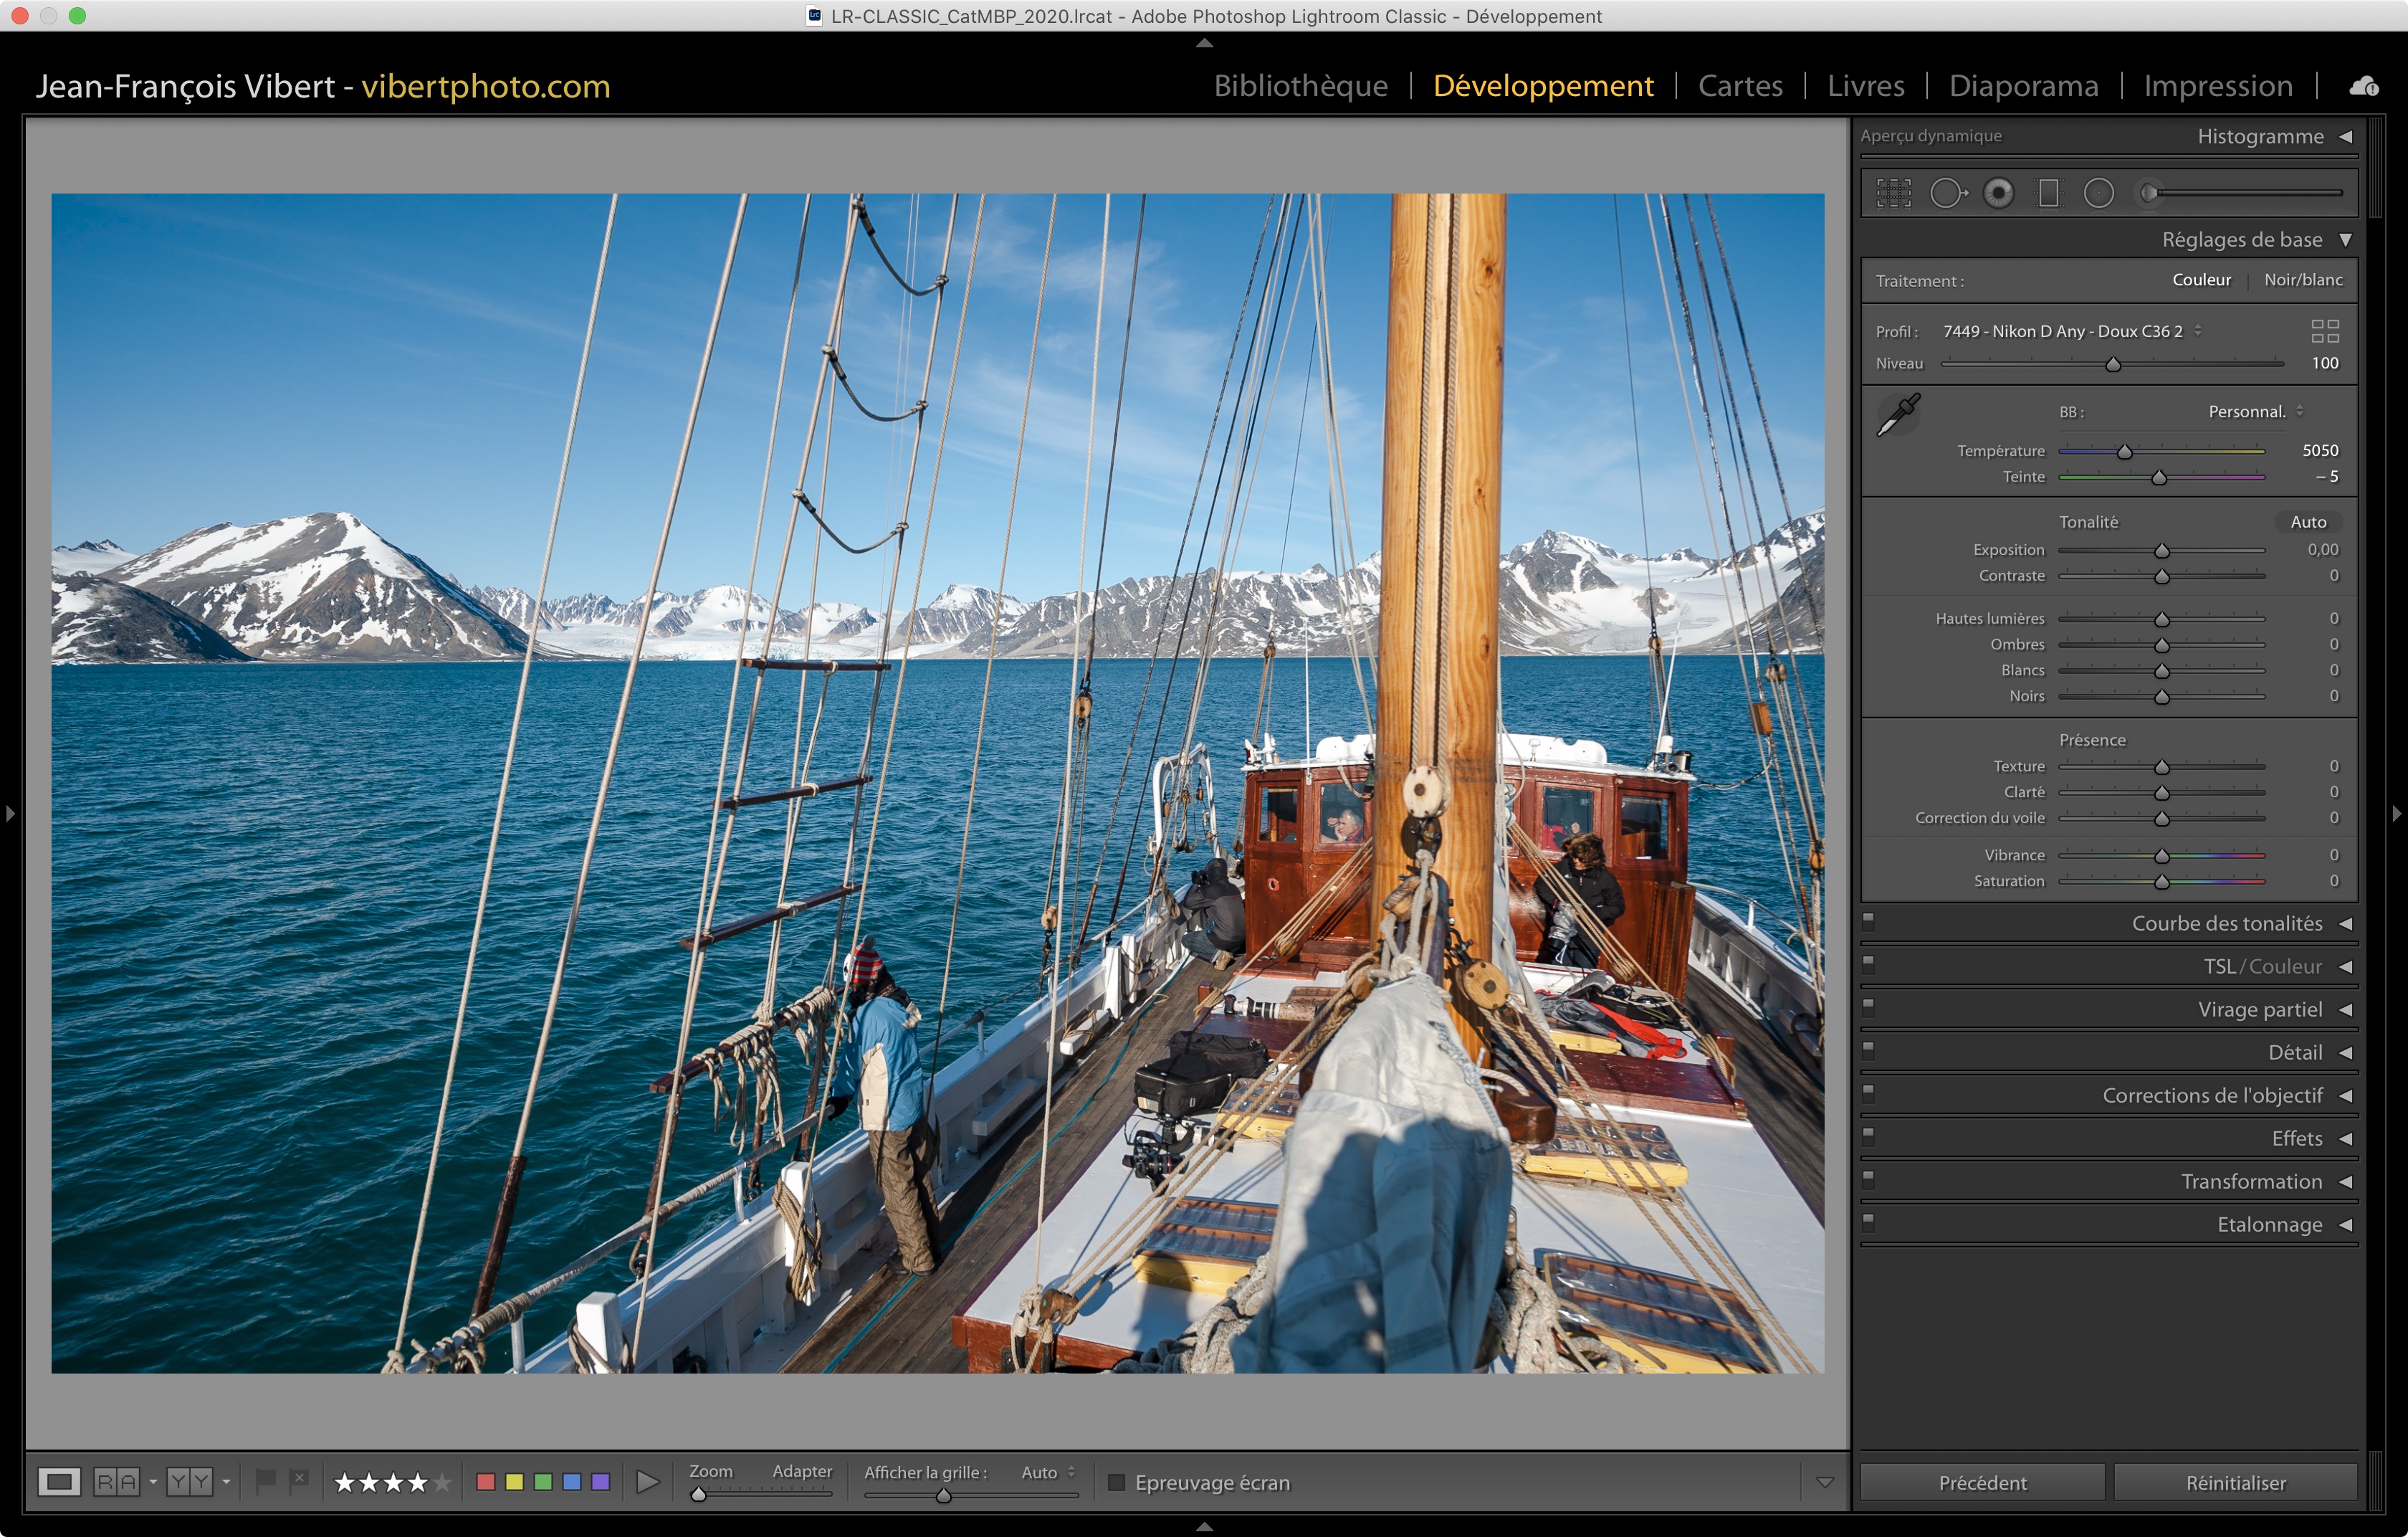The width and height of the screenshot is (2408, 1537).
Task: Open the Cartes module
Action: [1740, 86]
